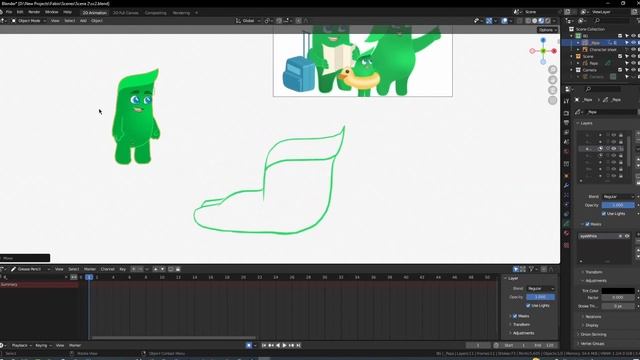
Task: Click the viewport gizmo red X axis
Action: click(x=554, y=51)
